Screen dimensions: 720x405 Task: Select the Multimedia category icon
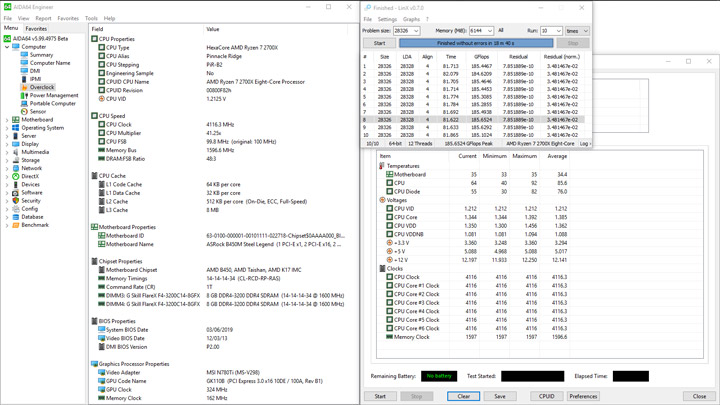(16, 152)
